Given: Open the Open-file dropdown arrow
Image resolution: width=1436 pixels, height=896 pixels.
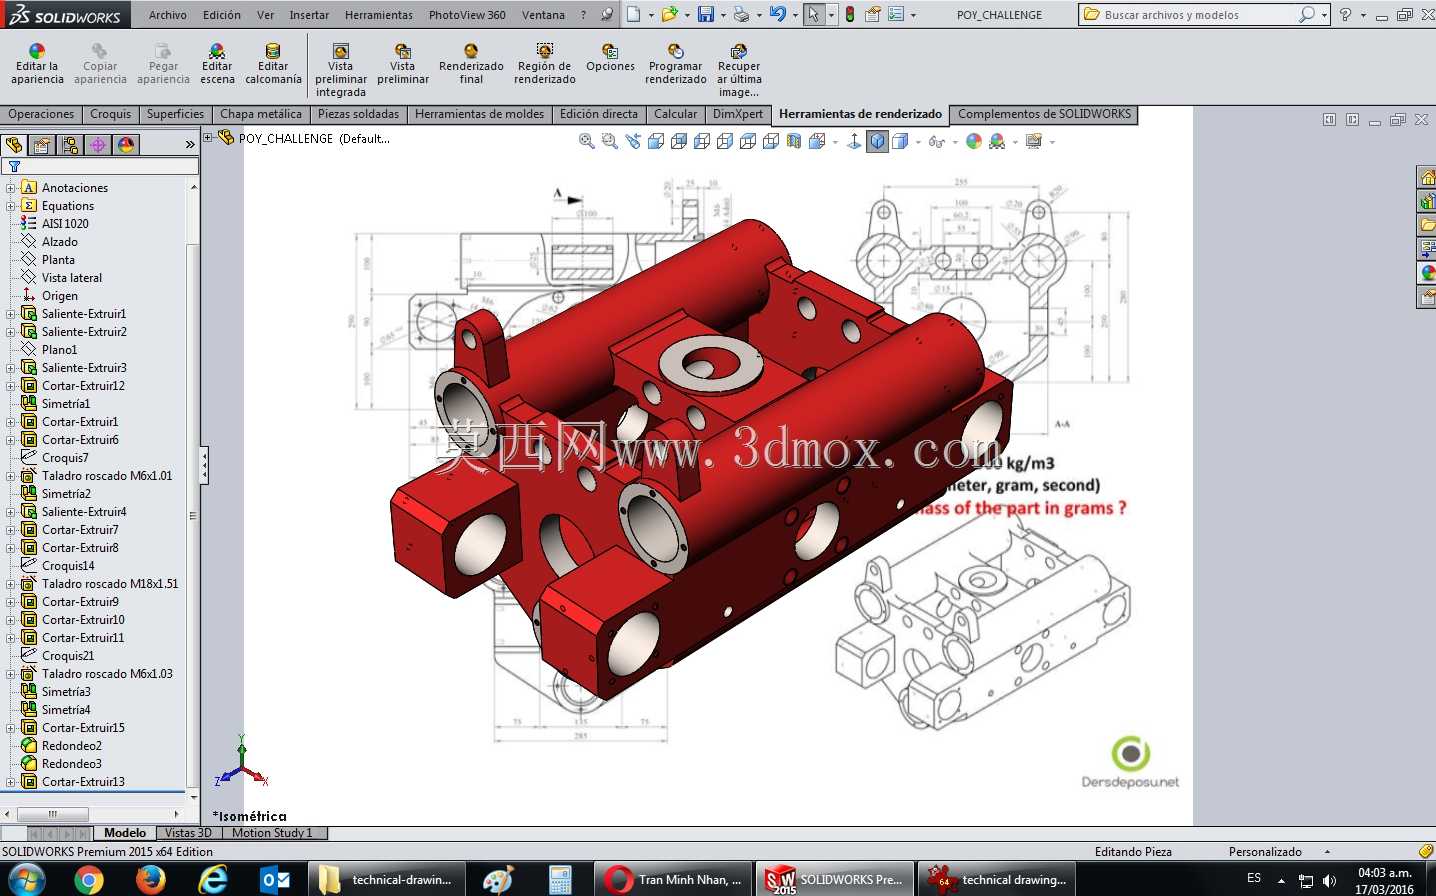Looking at the screenshot, I should 687,15.
